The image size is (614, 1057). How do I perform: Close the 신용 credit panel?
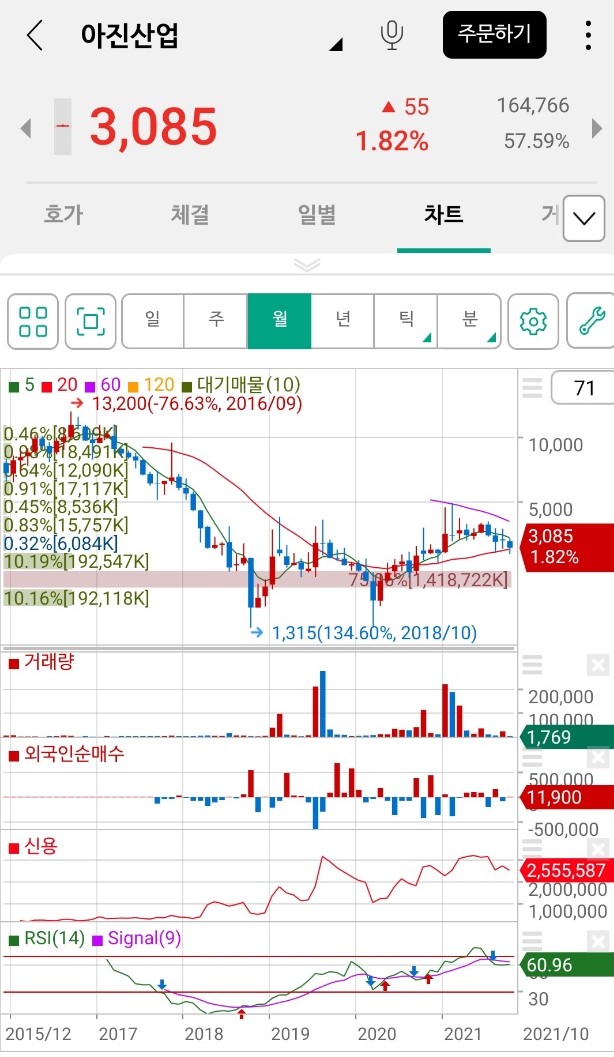point(598,848)
